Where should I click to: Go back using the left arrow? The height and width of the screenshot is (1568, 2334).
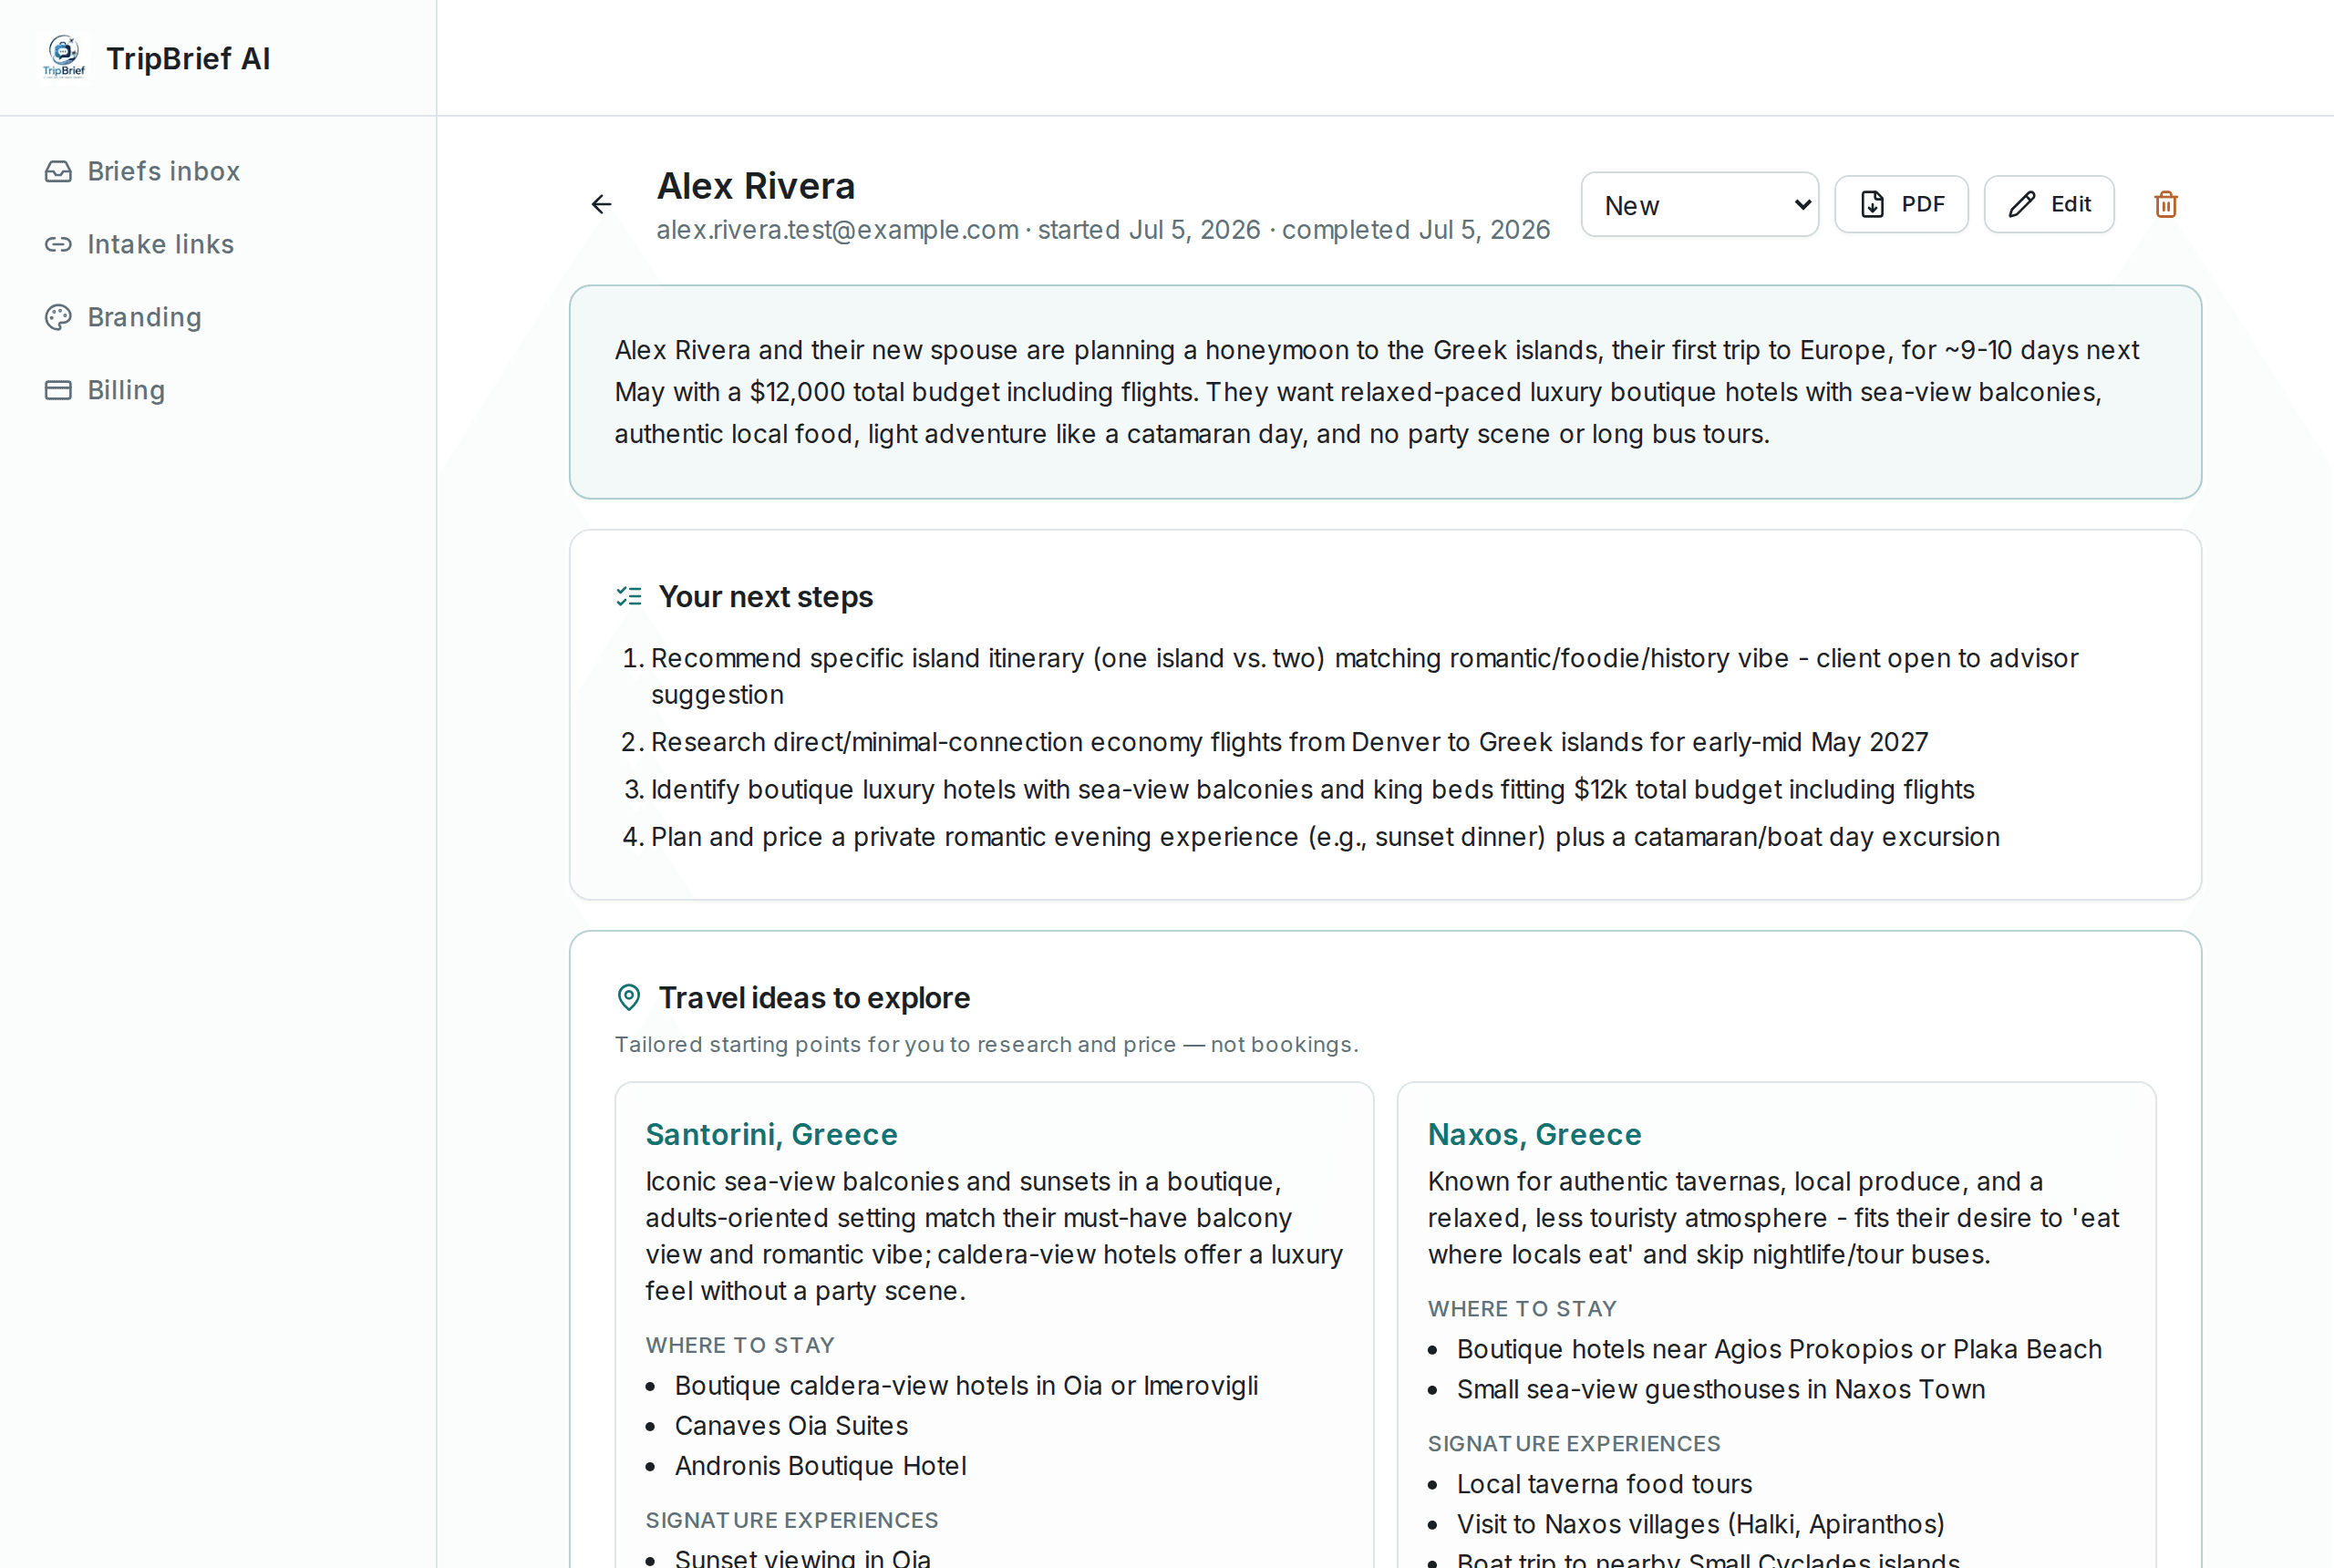point(601,204)
